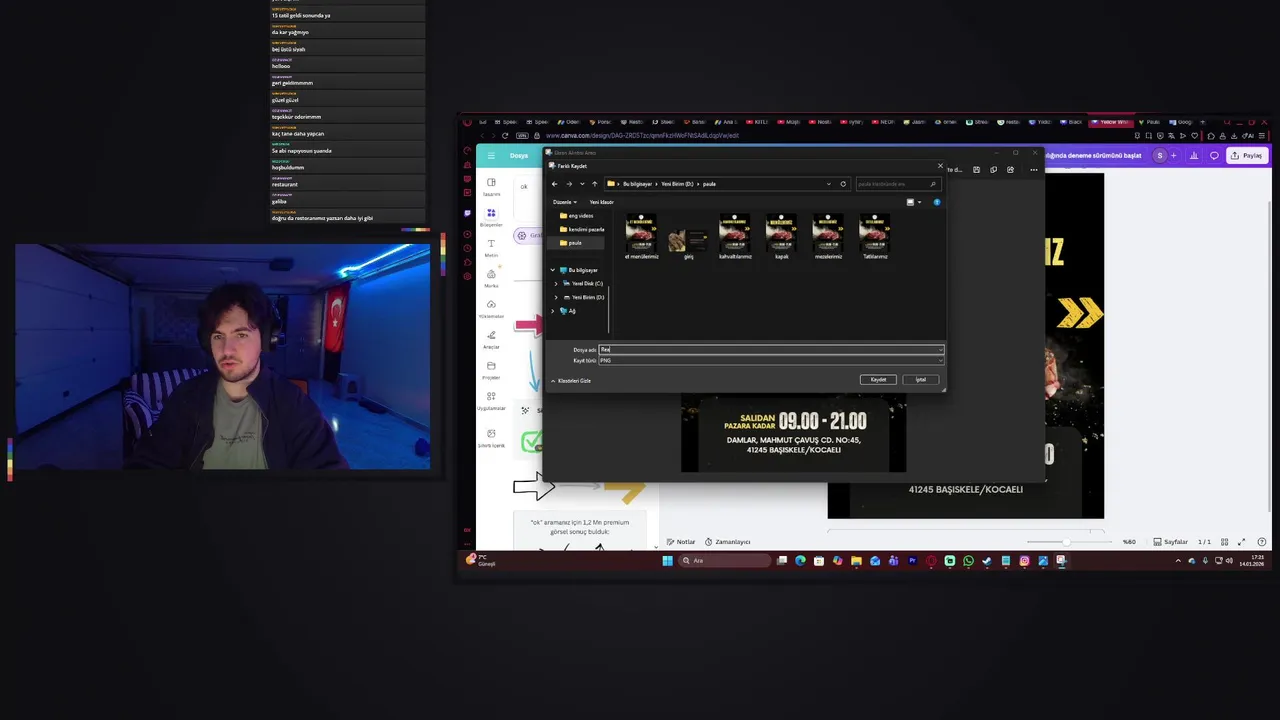Open Sihirli İçerik in Canva sidebar

(491, 438)
